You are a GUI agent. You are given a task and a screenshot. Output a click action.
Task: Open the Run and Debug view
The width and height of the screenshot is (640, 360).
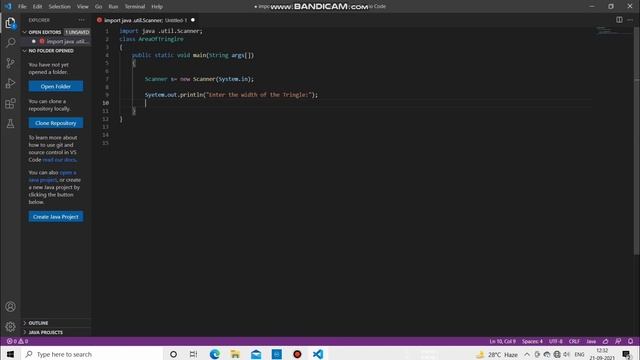pos(10,83)
